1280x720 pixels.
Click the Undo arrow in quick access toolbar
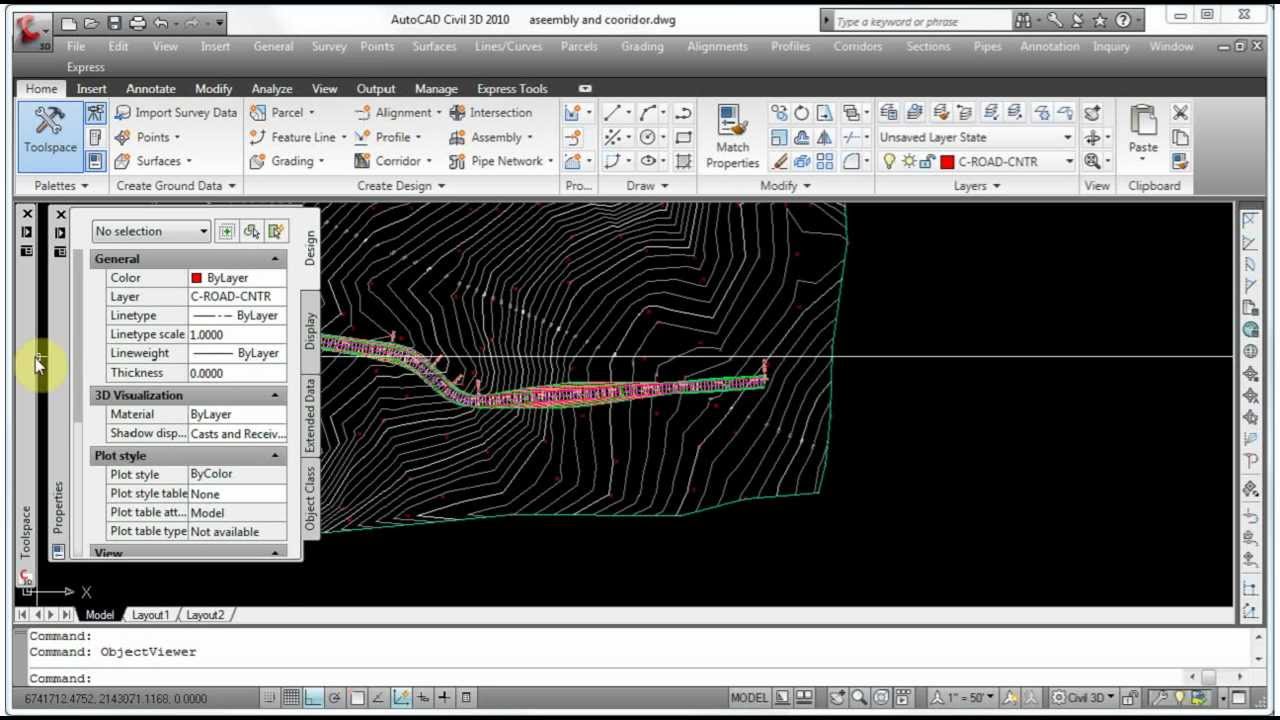[x=160, y=22]
